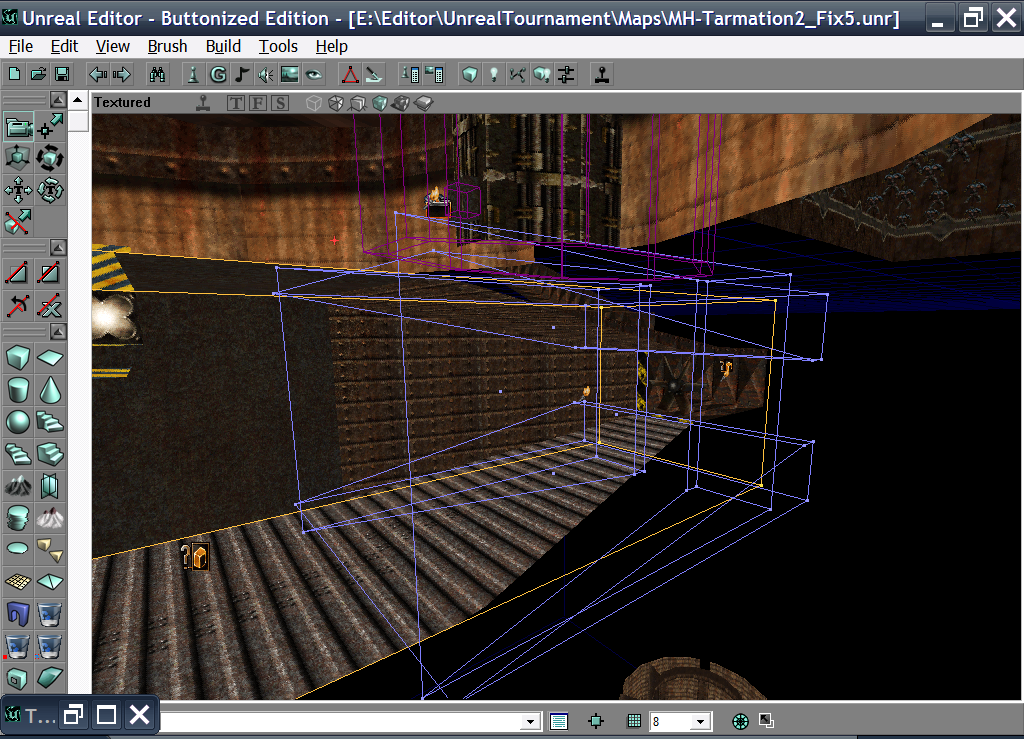The height and width of the screenshot is (739, 1024).
Task: Open the Brush menu
Action: coord(166,46)
